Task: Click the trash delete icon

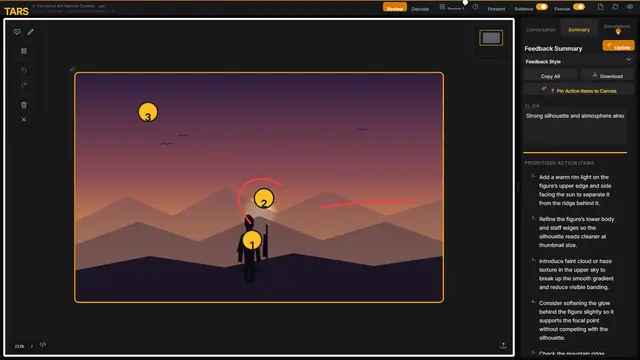Action: pyautogui.click(x=24, y=105)
